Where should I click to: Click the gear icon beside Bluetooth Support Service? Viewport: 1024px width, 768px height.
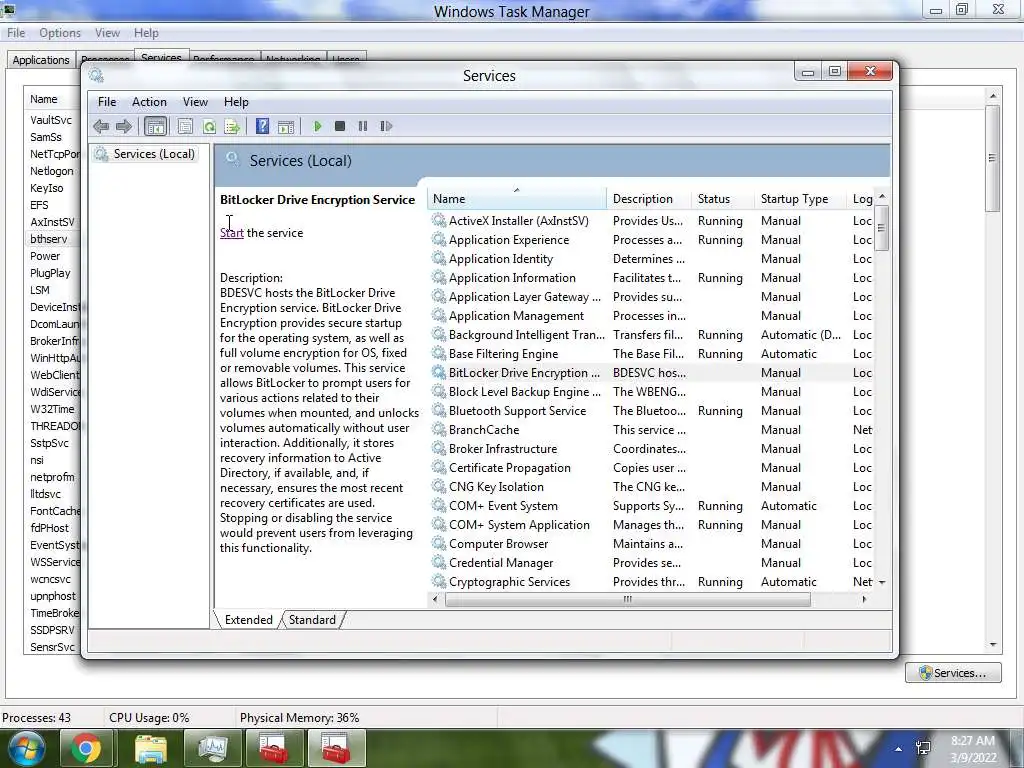[x=439, y=411]
